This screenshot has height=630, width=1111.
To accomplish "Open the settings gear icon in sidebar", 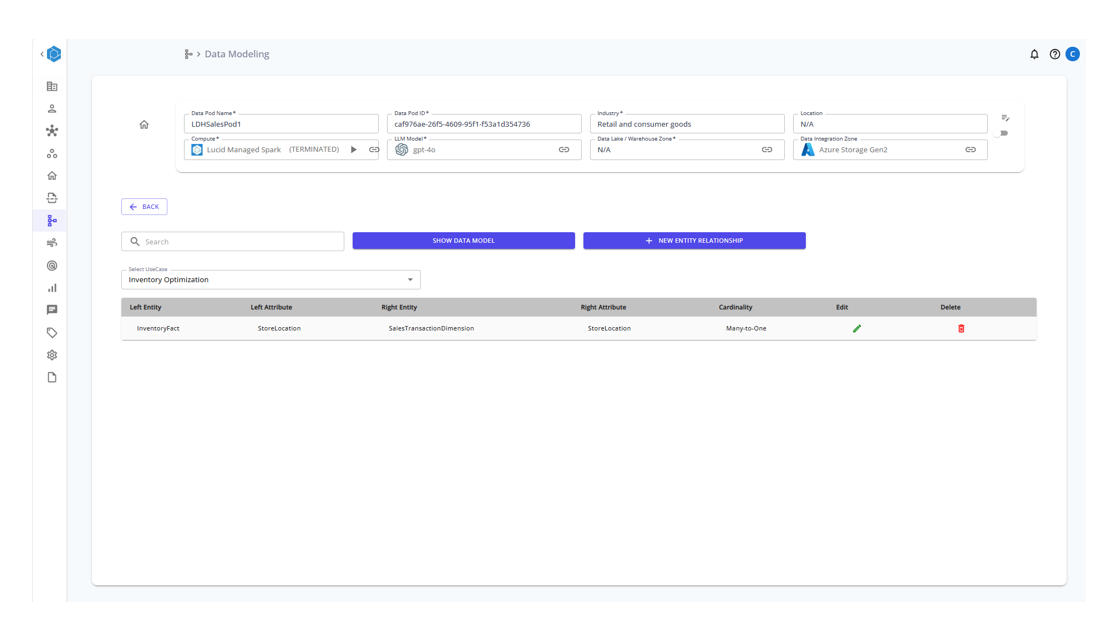I will coord(52,355).
